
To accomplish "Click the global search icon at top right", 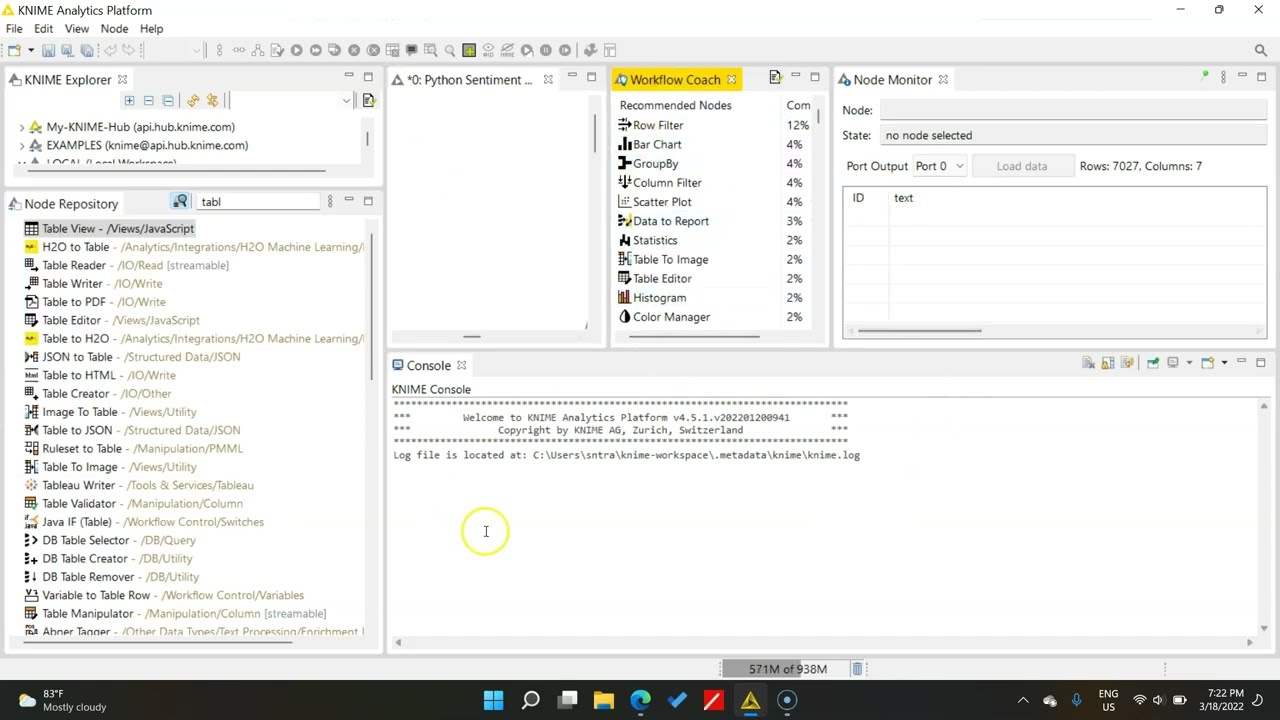I will click(x=1261, y=50).
